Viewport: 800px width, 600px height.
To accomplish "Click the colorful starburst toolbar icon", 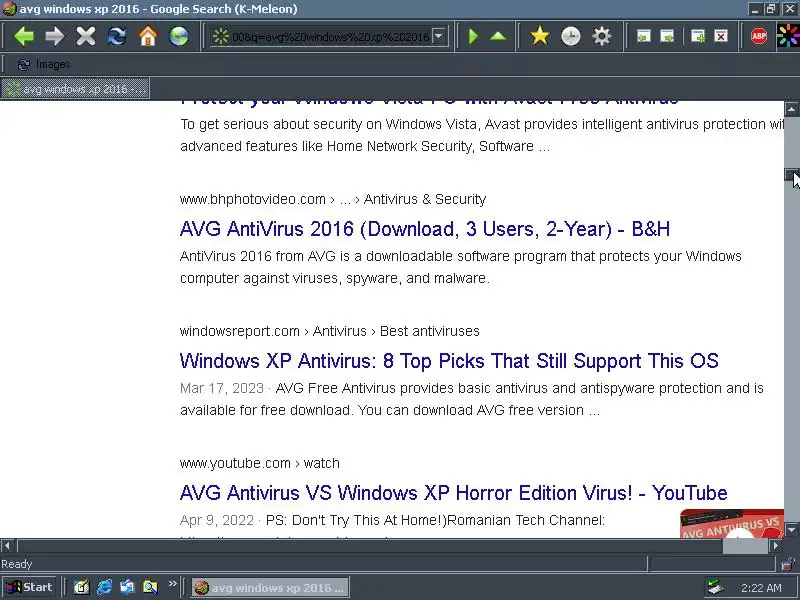I will 788,36.
